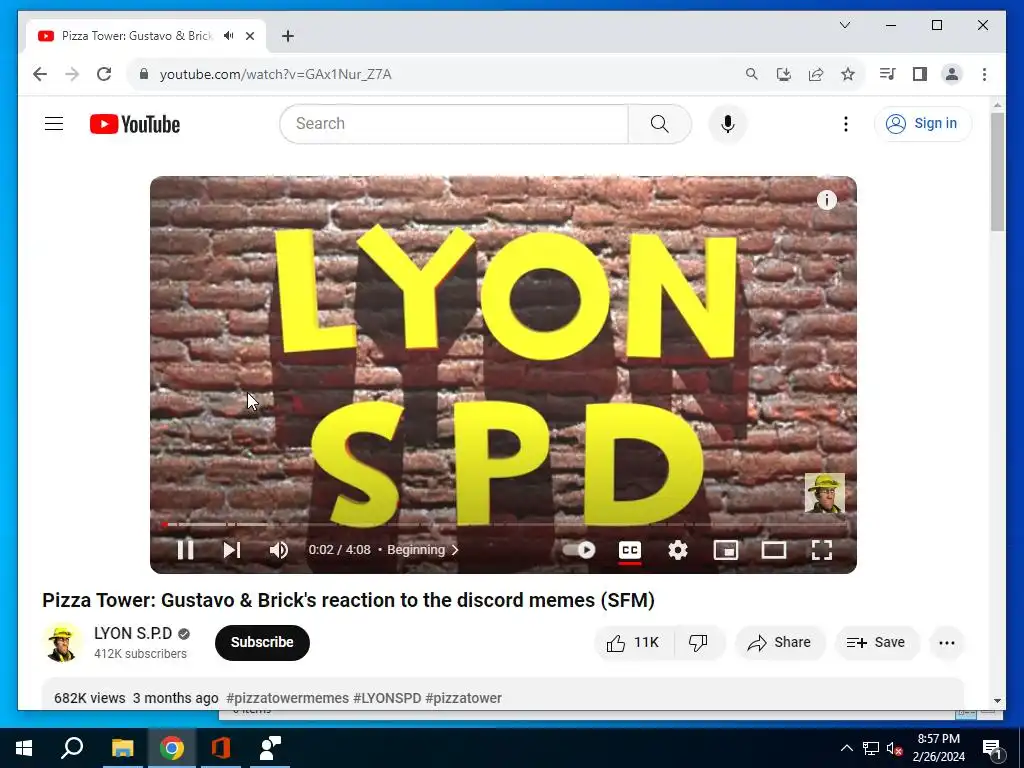The width and height of the screenshot is (1024, 768).
Task: Reload the current page
Action: 104,74
